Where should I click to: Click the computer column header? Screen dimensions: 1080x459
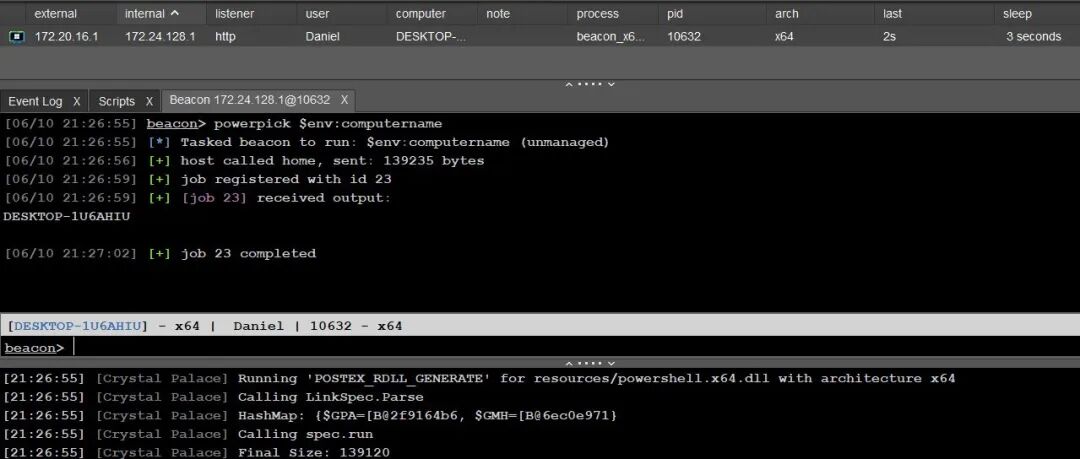(420, 14)
